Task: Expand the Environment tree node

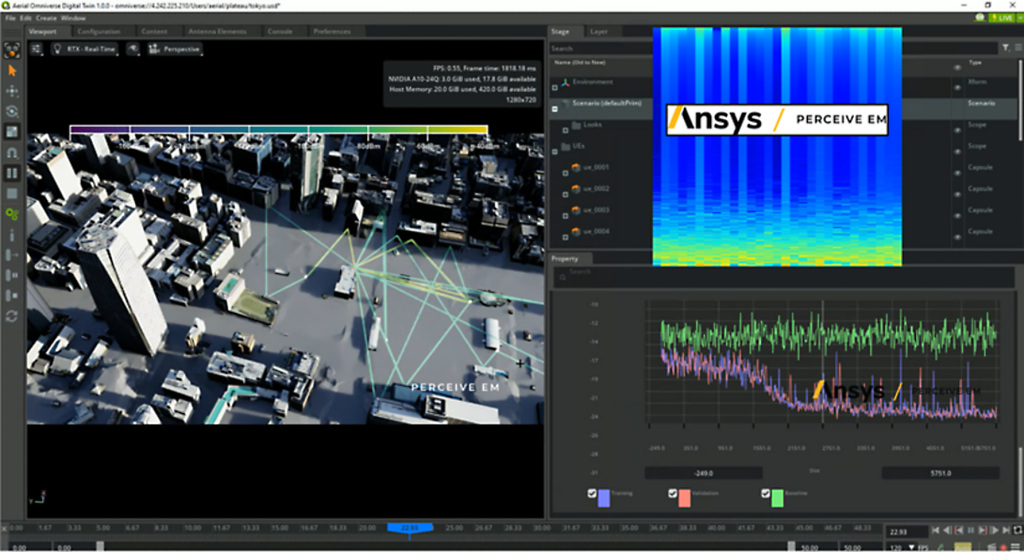Action: point(555,87)
